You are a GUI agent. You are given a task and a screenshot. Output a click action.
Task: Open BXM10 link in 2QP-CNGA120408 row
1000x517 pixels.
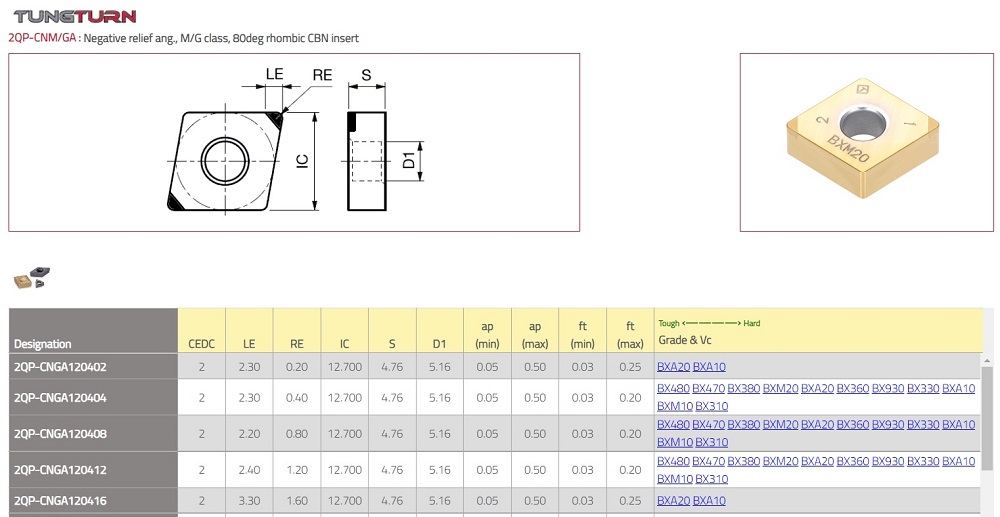click(x=675, y=442)
